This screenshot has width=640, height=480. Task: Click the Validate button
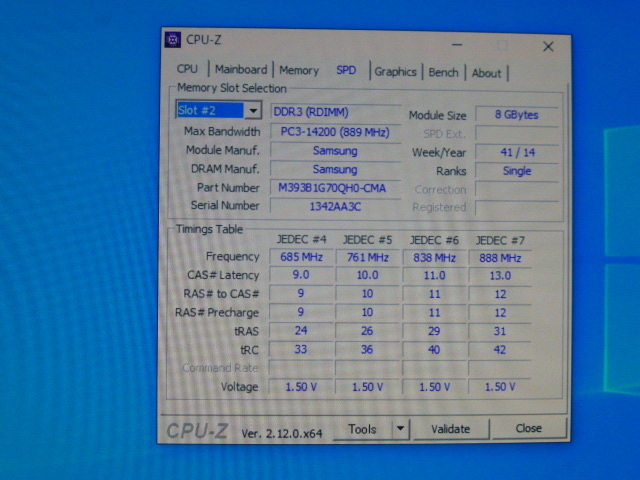click(x=450, y=429)
